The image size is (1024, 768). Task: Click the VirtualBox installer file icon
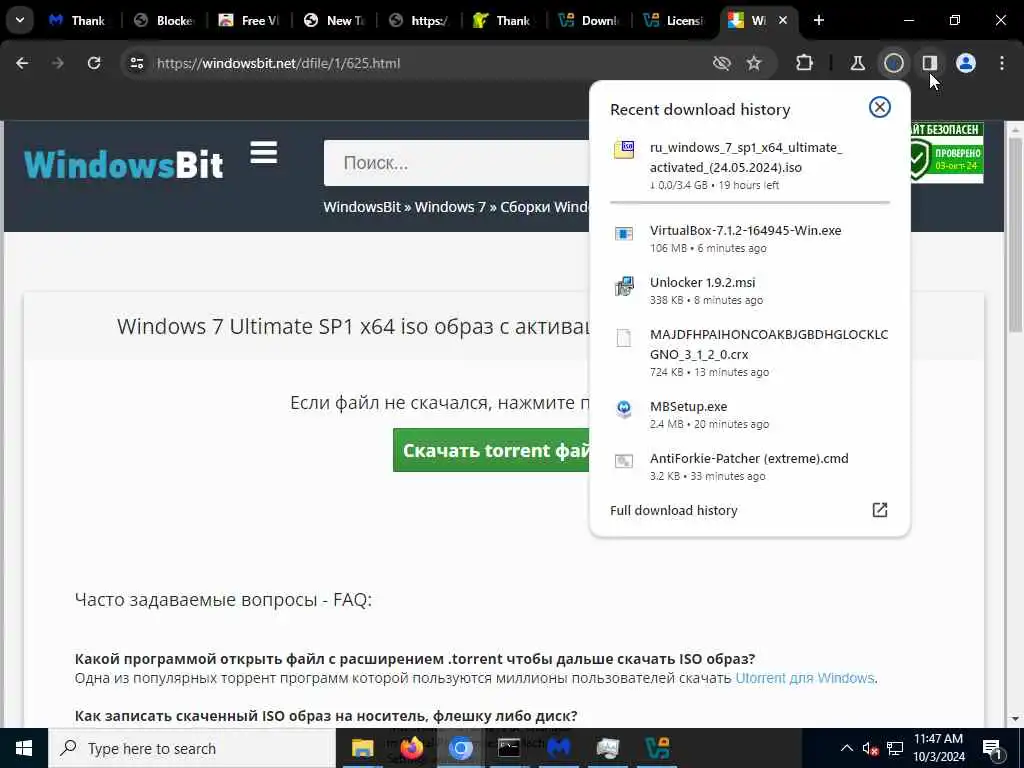(x=624, y=233)
